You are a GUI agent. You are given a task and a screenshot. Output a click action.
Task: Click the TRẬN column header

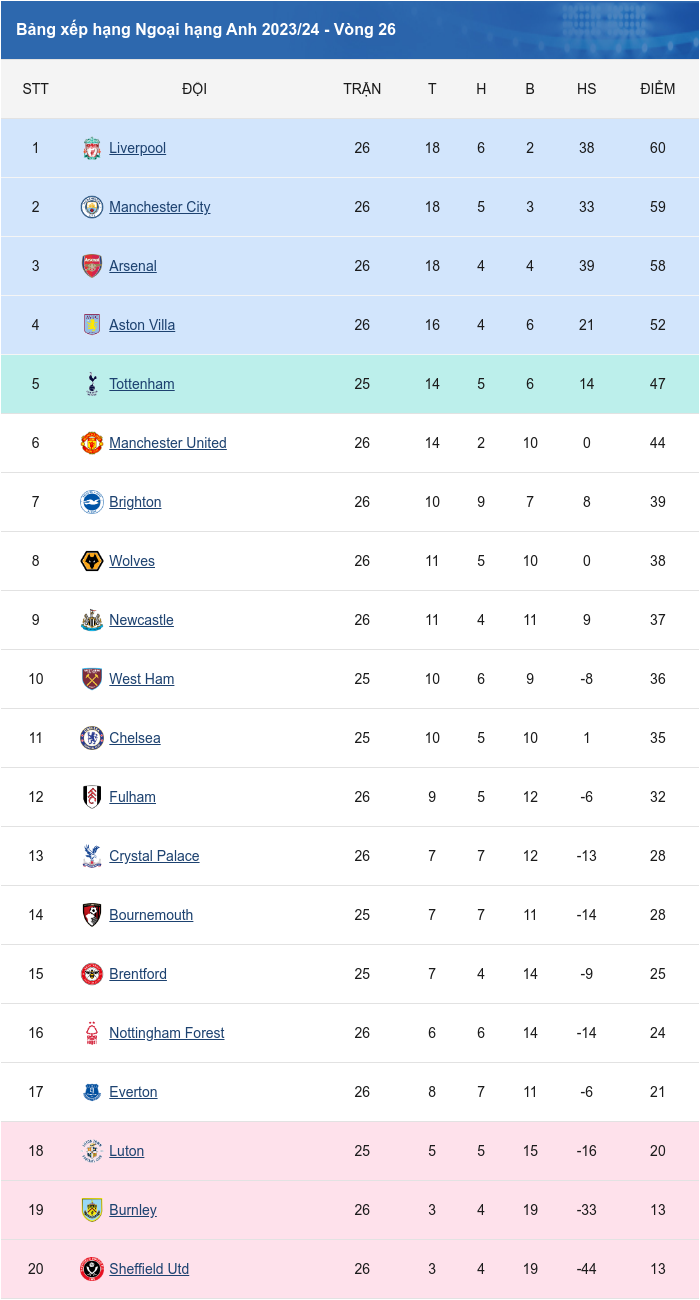coord(362,89)
